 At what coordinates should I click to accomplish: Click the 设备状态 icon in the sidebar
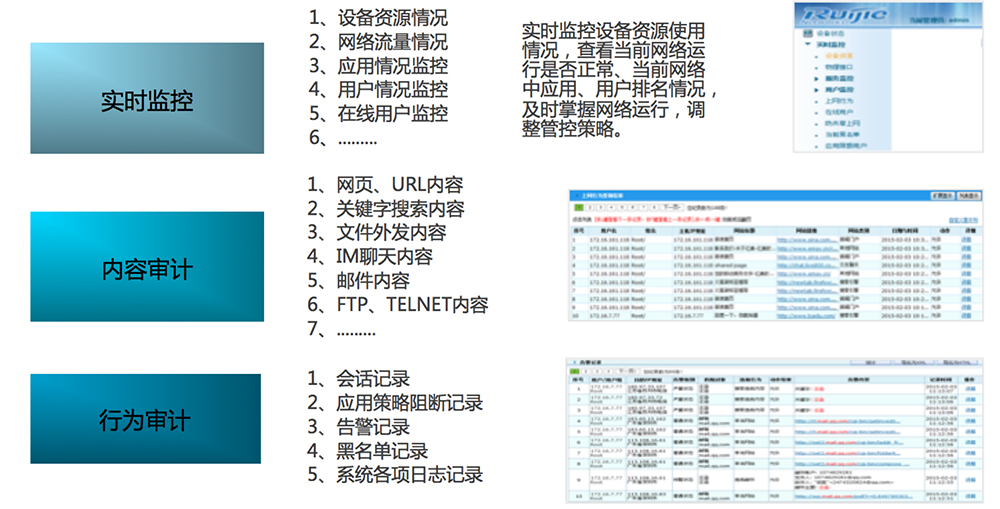click(x=808, y=33)
